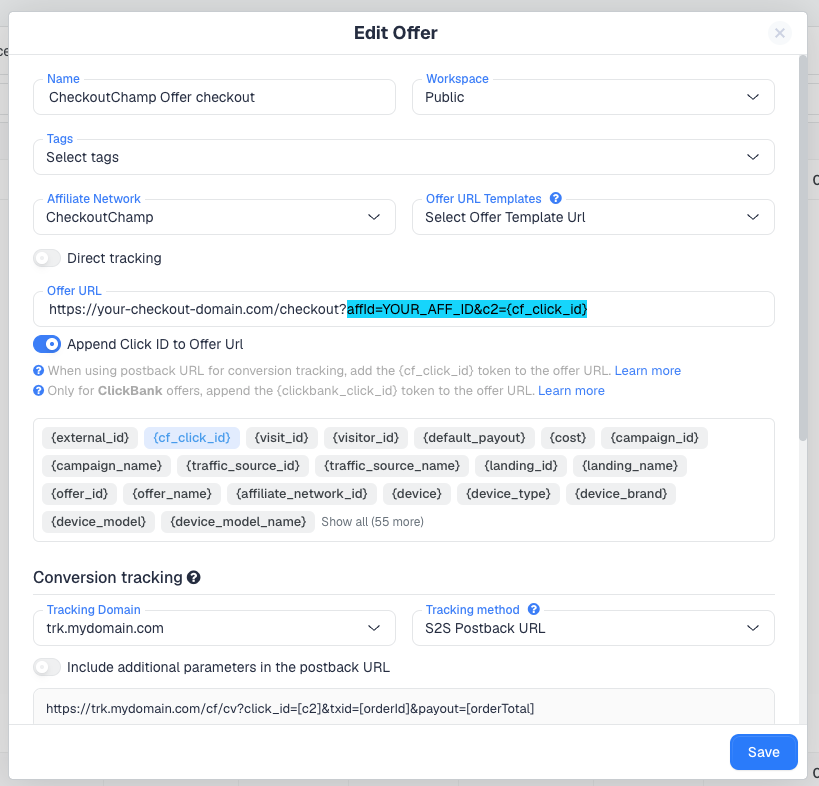Open the Affiliate Network dropdown
The width and height of the screenshot is (819, 786).
[x=214, y=217]
